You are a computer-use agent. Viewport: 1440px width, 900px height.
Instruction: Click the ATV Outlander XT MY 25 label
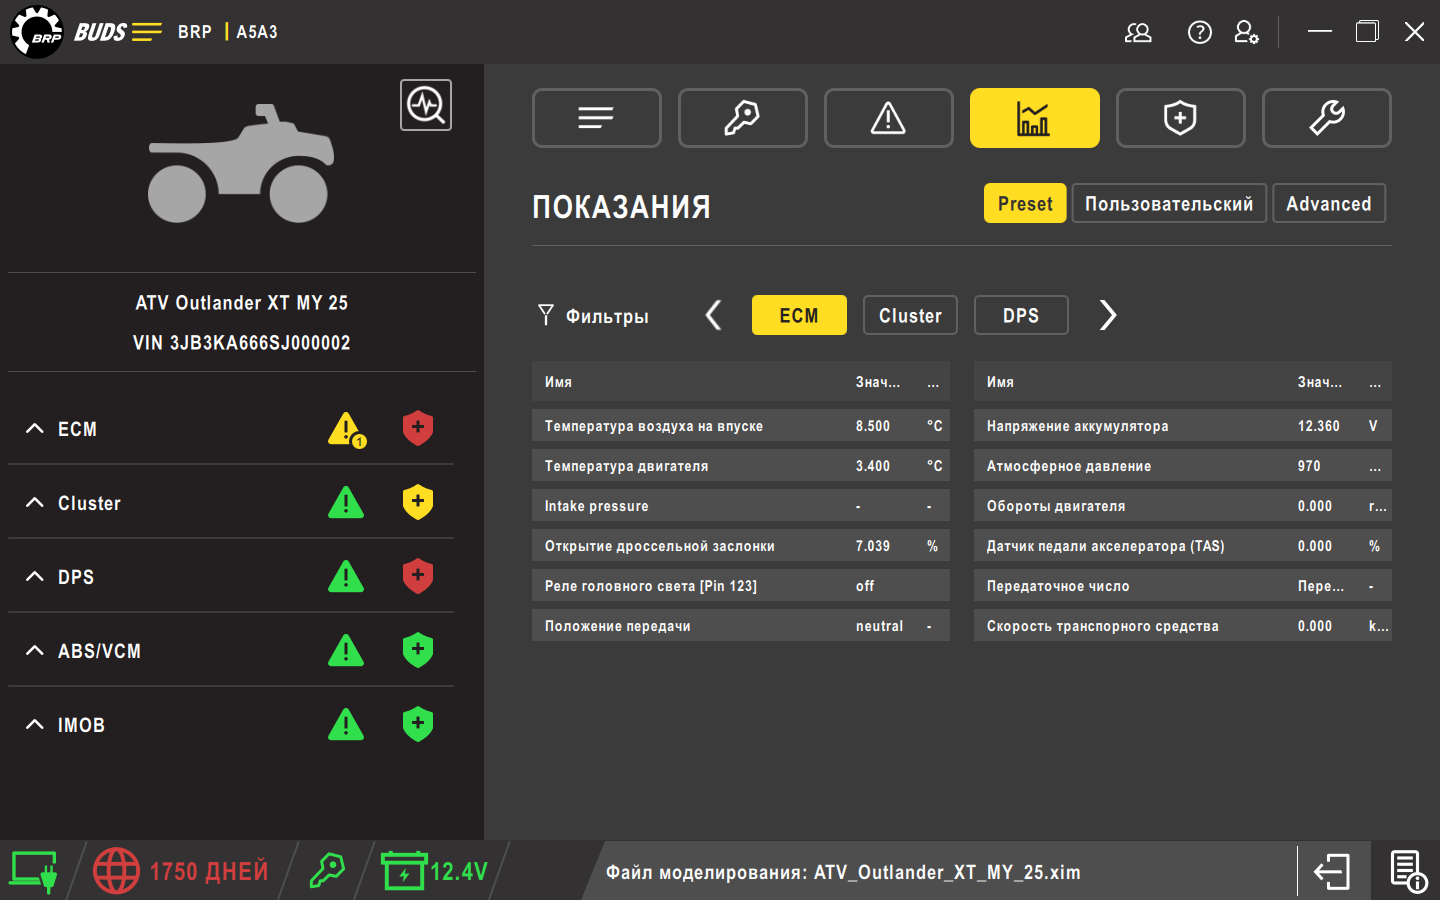(242, 303)
